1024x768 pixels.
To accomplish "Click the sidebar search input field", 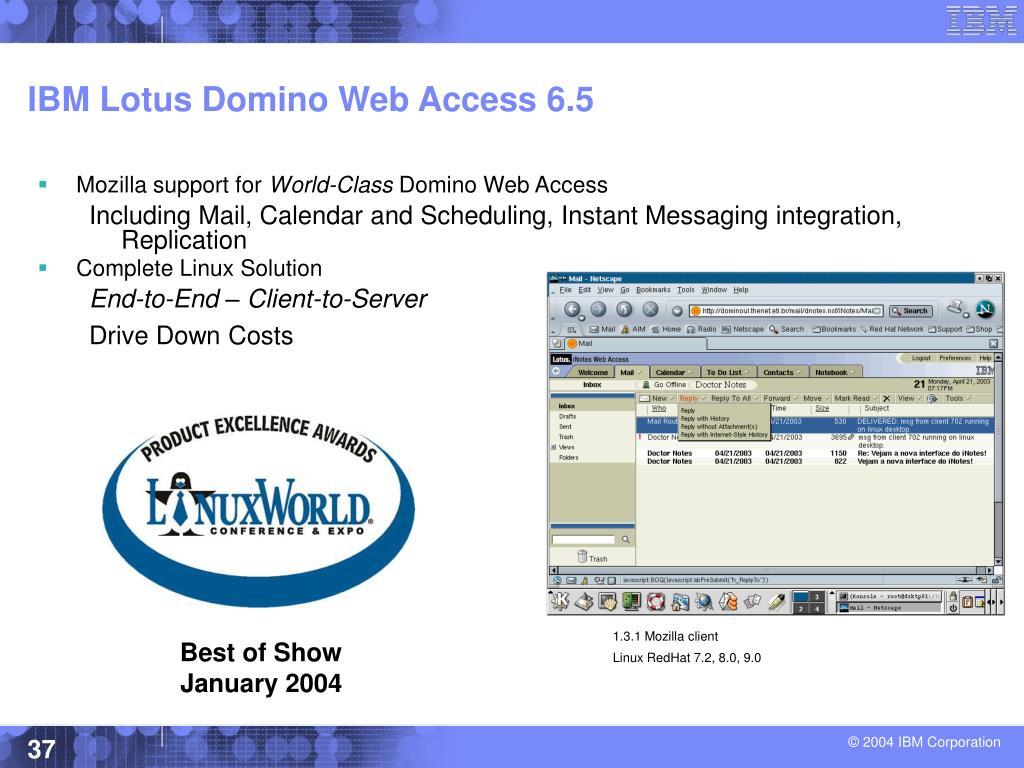I will point(583,539).
